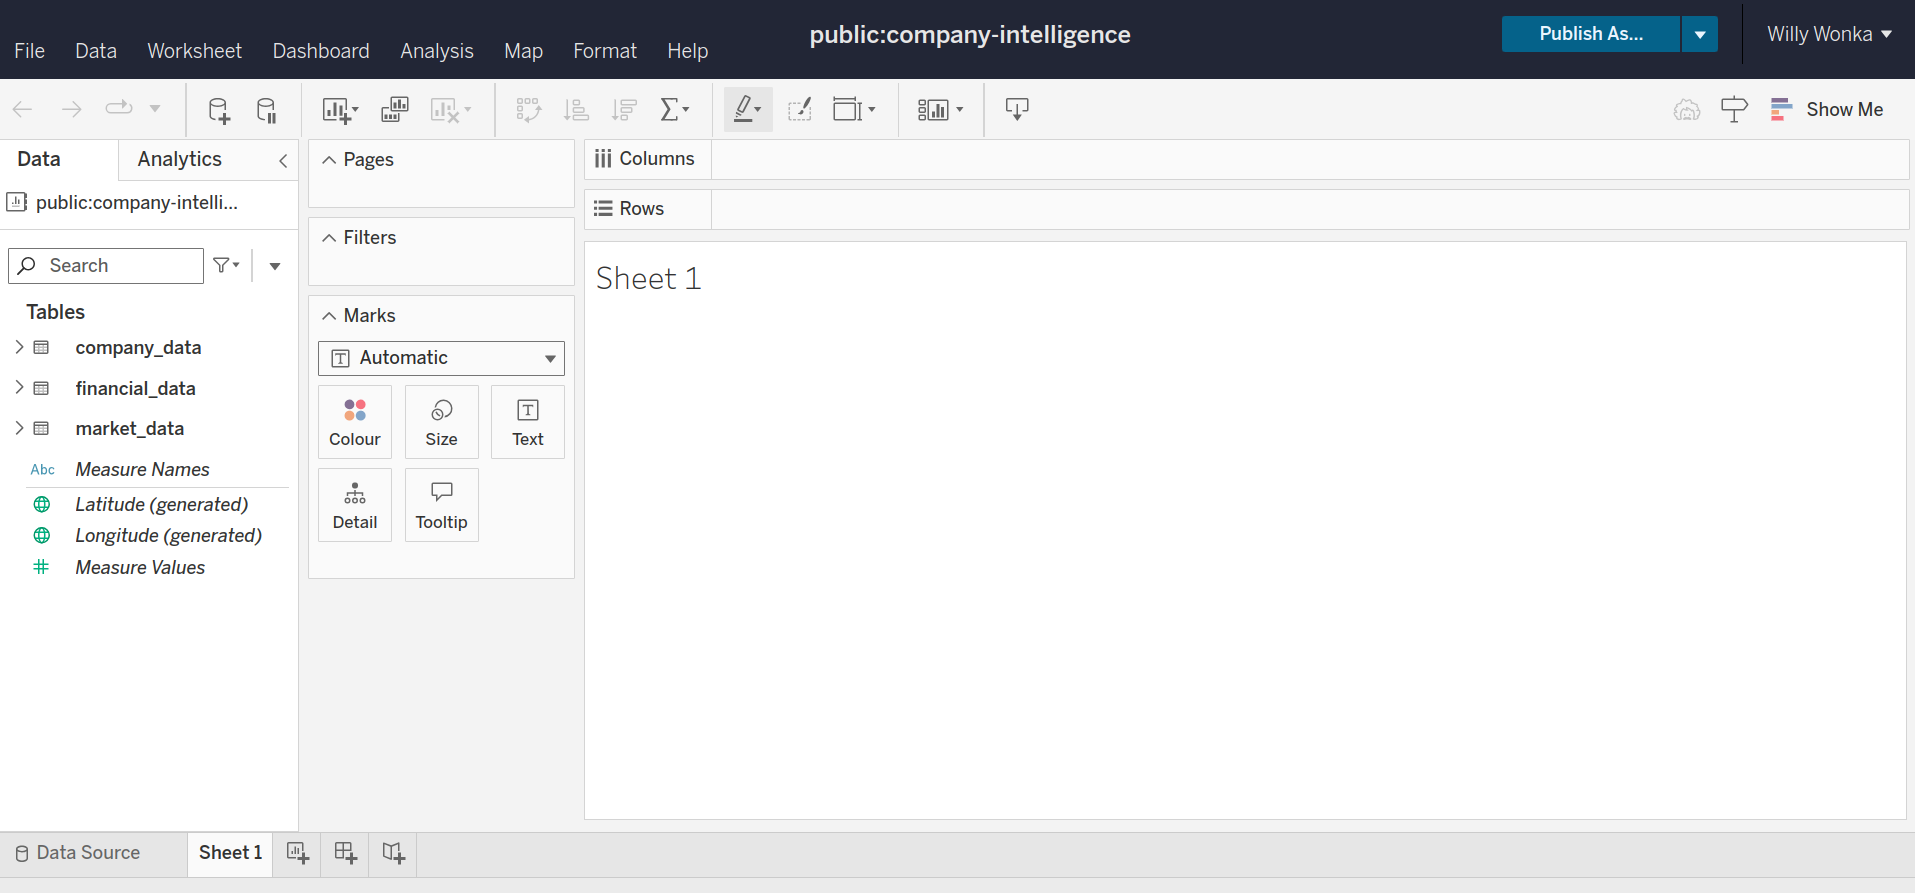Open the Publish As dropdown arrow
Image resolution: width=1915 pixels, height=893 pixels.
1700,34
